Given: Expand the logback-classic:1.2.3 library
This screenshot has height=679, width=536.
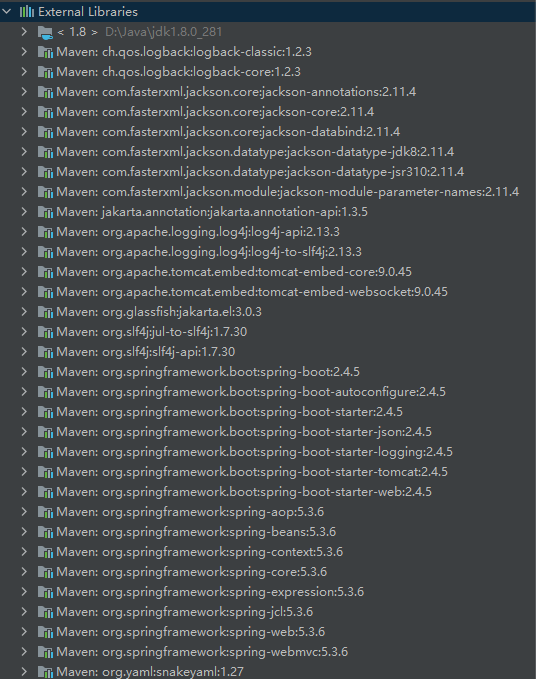Looking at the screenshot, I should pyautogui.click(x=24, y=52).
